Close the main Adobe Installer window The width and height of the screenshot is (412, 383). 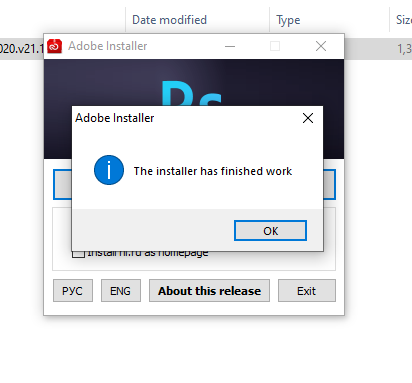pyautogui.click(x=321, y=46)
